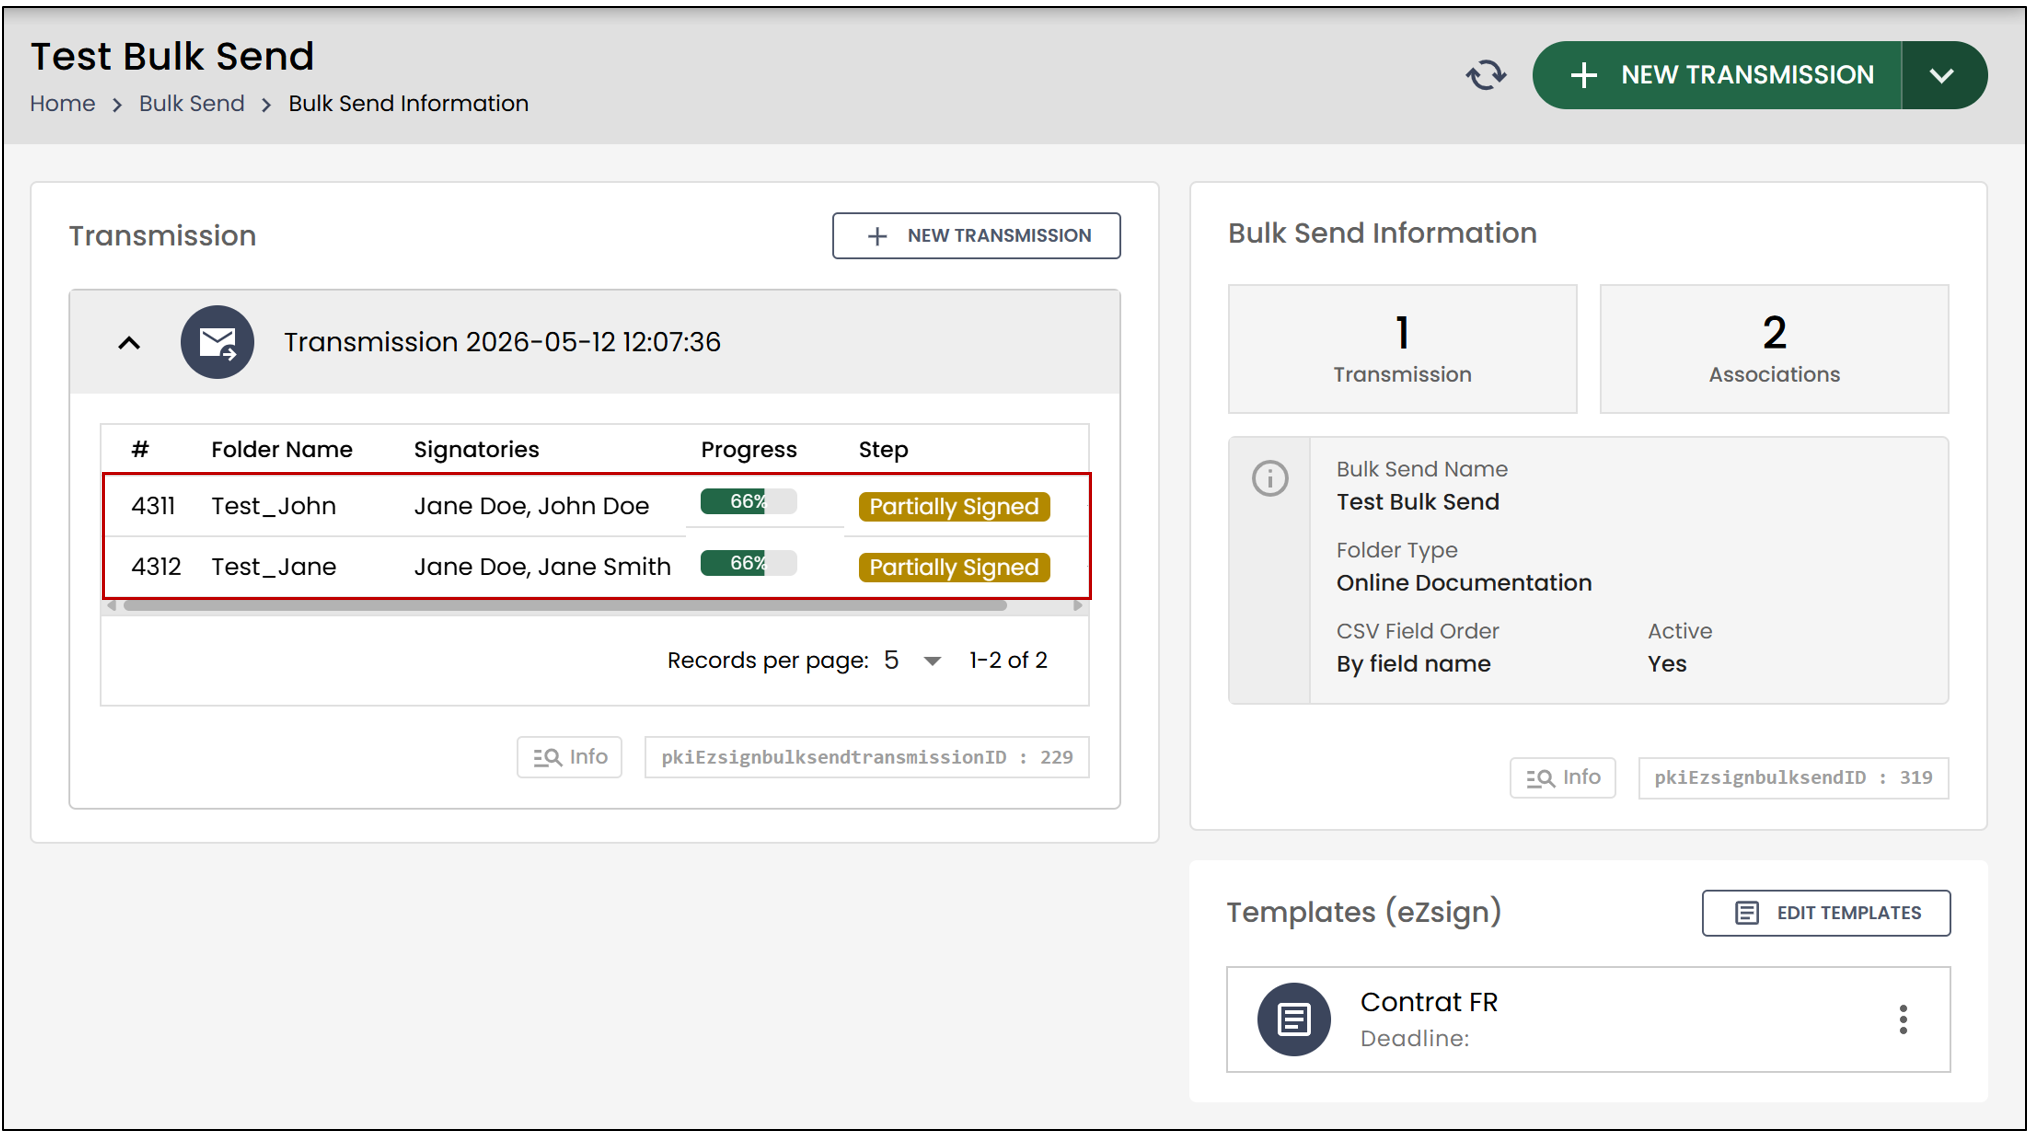The width and height of the screenshot is (2034, 1141).
Task: Click the transmission envelope icon
Action: pos(217,342)
